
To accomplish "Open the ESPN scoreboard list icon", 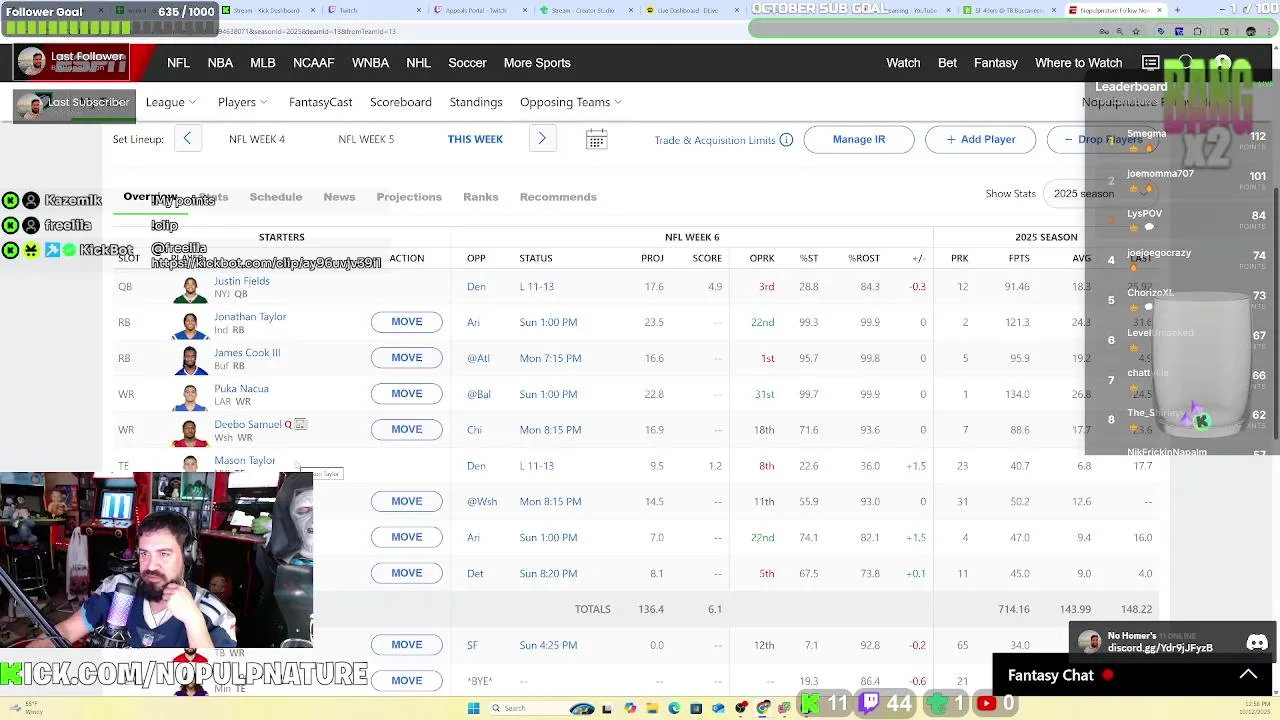I will tap(1151, 63).
